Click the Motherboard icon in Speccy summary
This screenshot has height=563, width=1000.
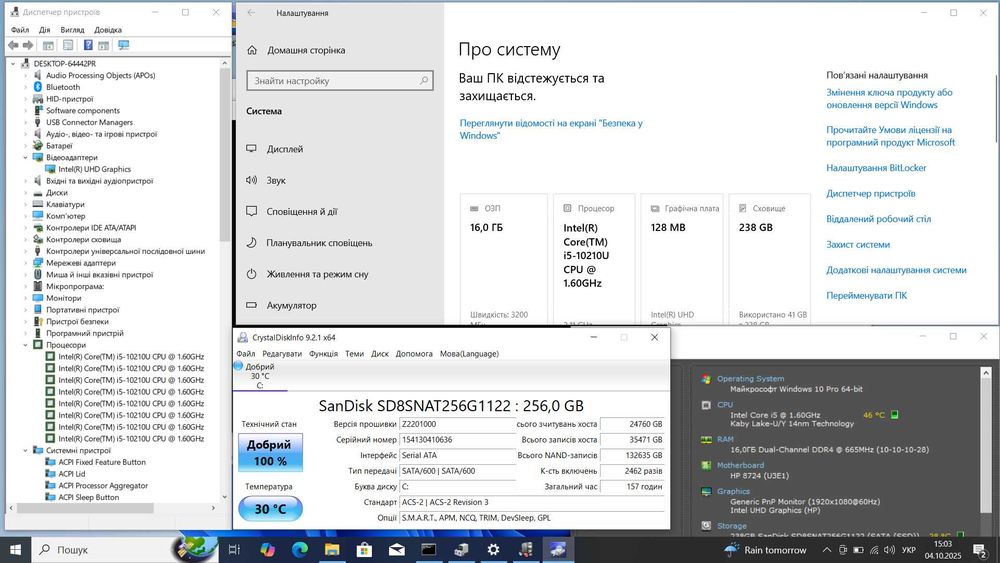point(706,465)
